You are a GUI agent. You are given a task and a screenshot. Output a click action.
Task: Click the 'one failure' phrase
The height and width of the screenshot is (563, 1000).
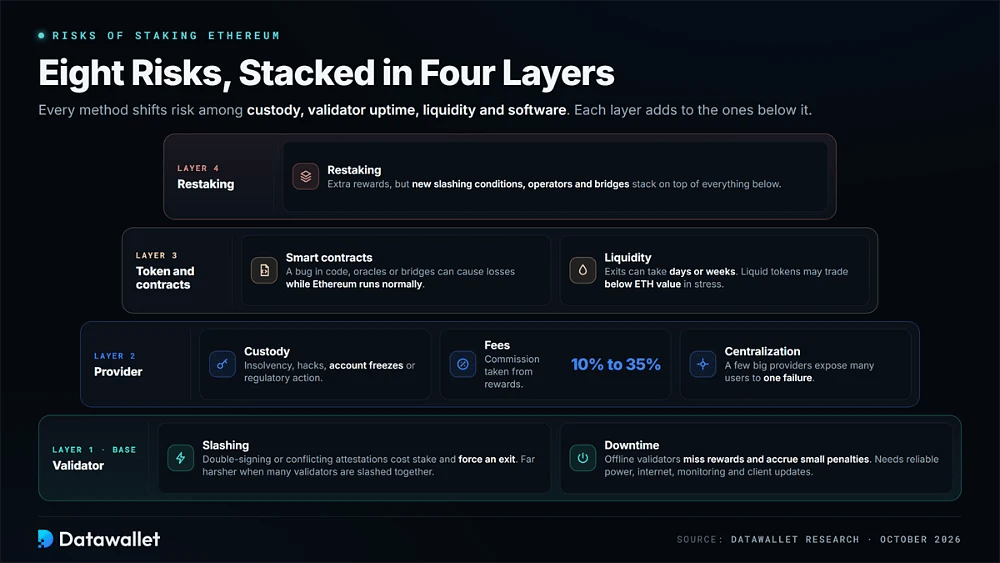pos(788,378)
